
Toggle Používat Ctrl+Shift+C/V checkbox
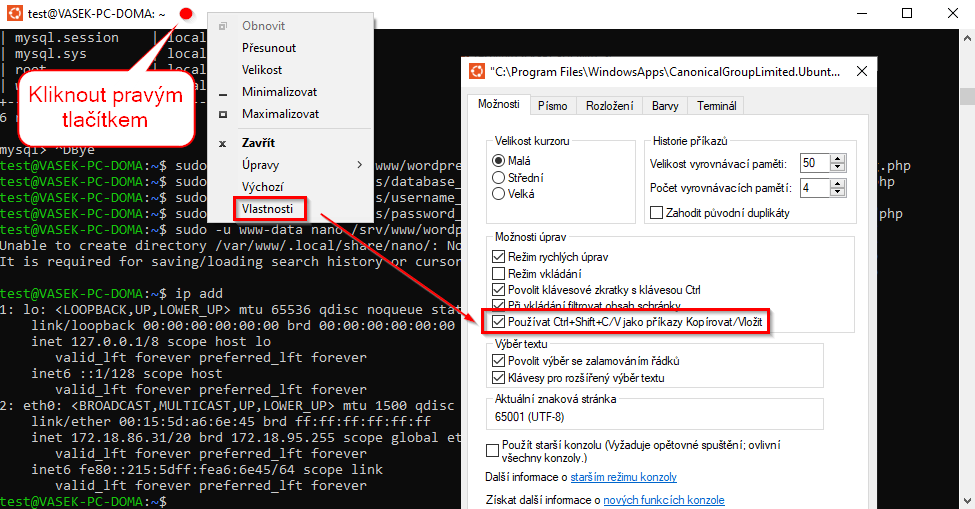coord(498,322)
